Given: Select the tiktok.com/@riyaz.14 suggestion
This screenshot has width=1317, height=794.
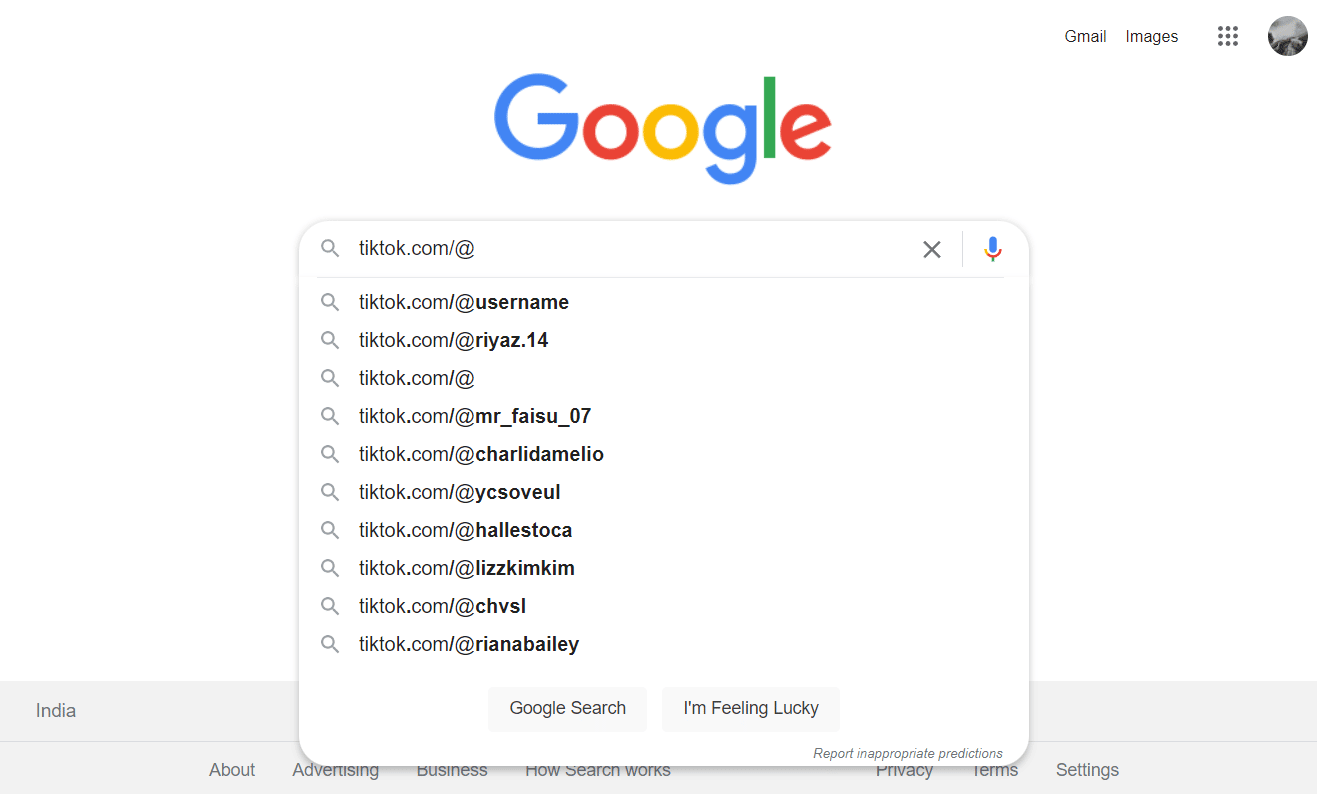Looking at the screenshot, I should (664, 340).
